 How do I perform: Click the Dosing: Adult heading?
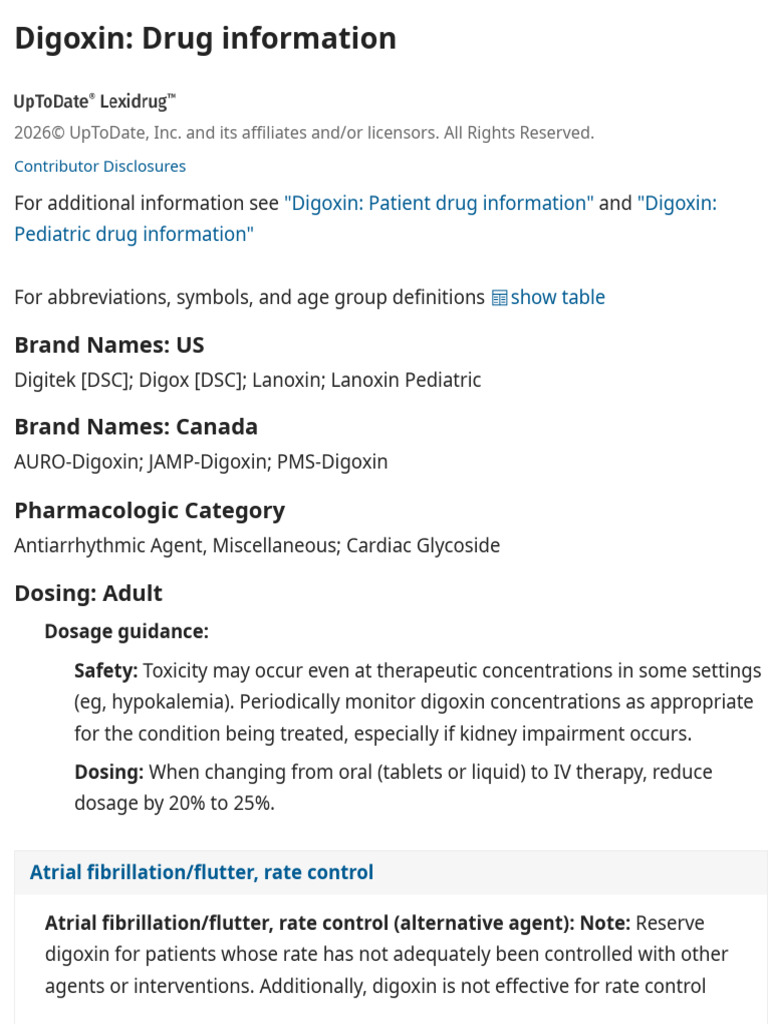(88, 593)
